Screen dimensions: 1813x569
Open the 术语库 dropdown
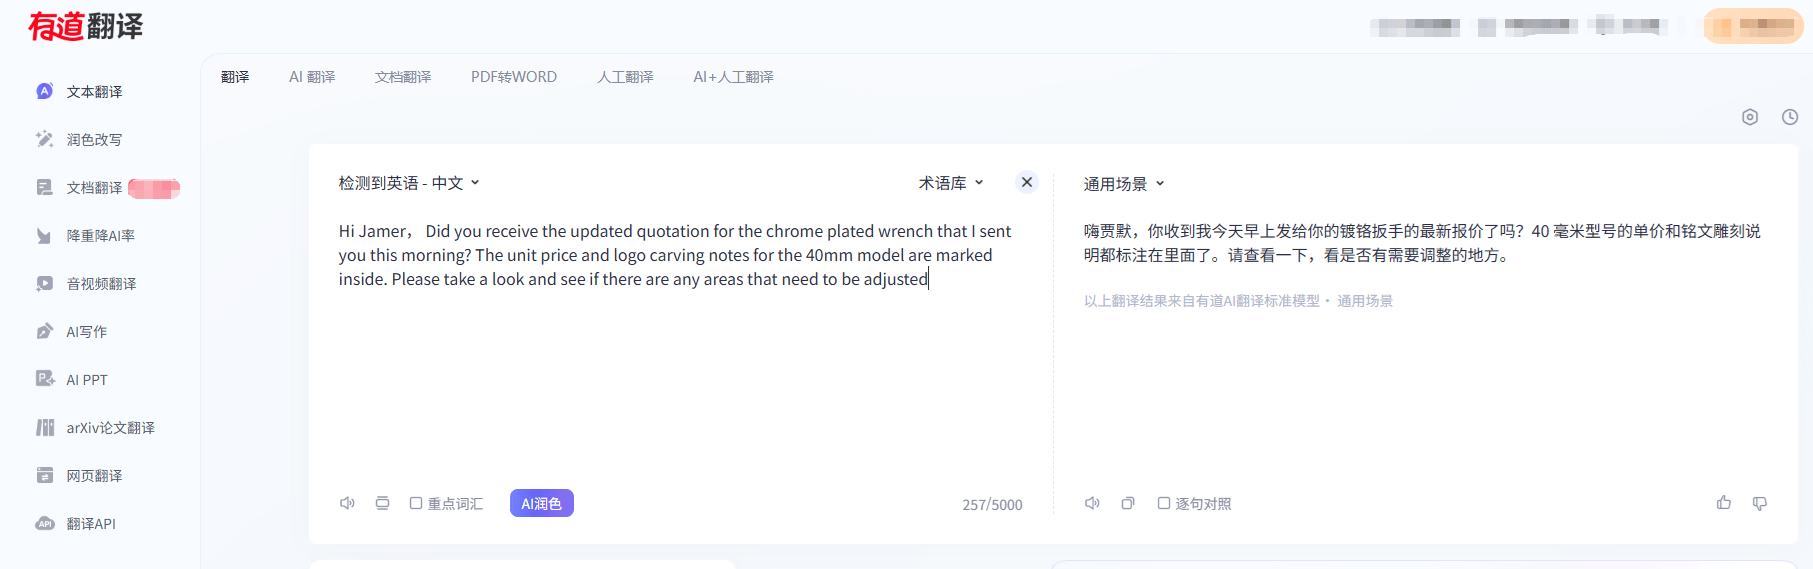[951, 183]
